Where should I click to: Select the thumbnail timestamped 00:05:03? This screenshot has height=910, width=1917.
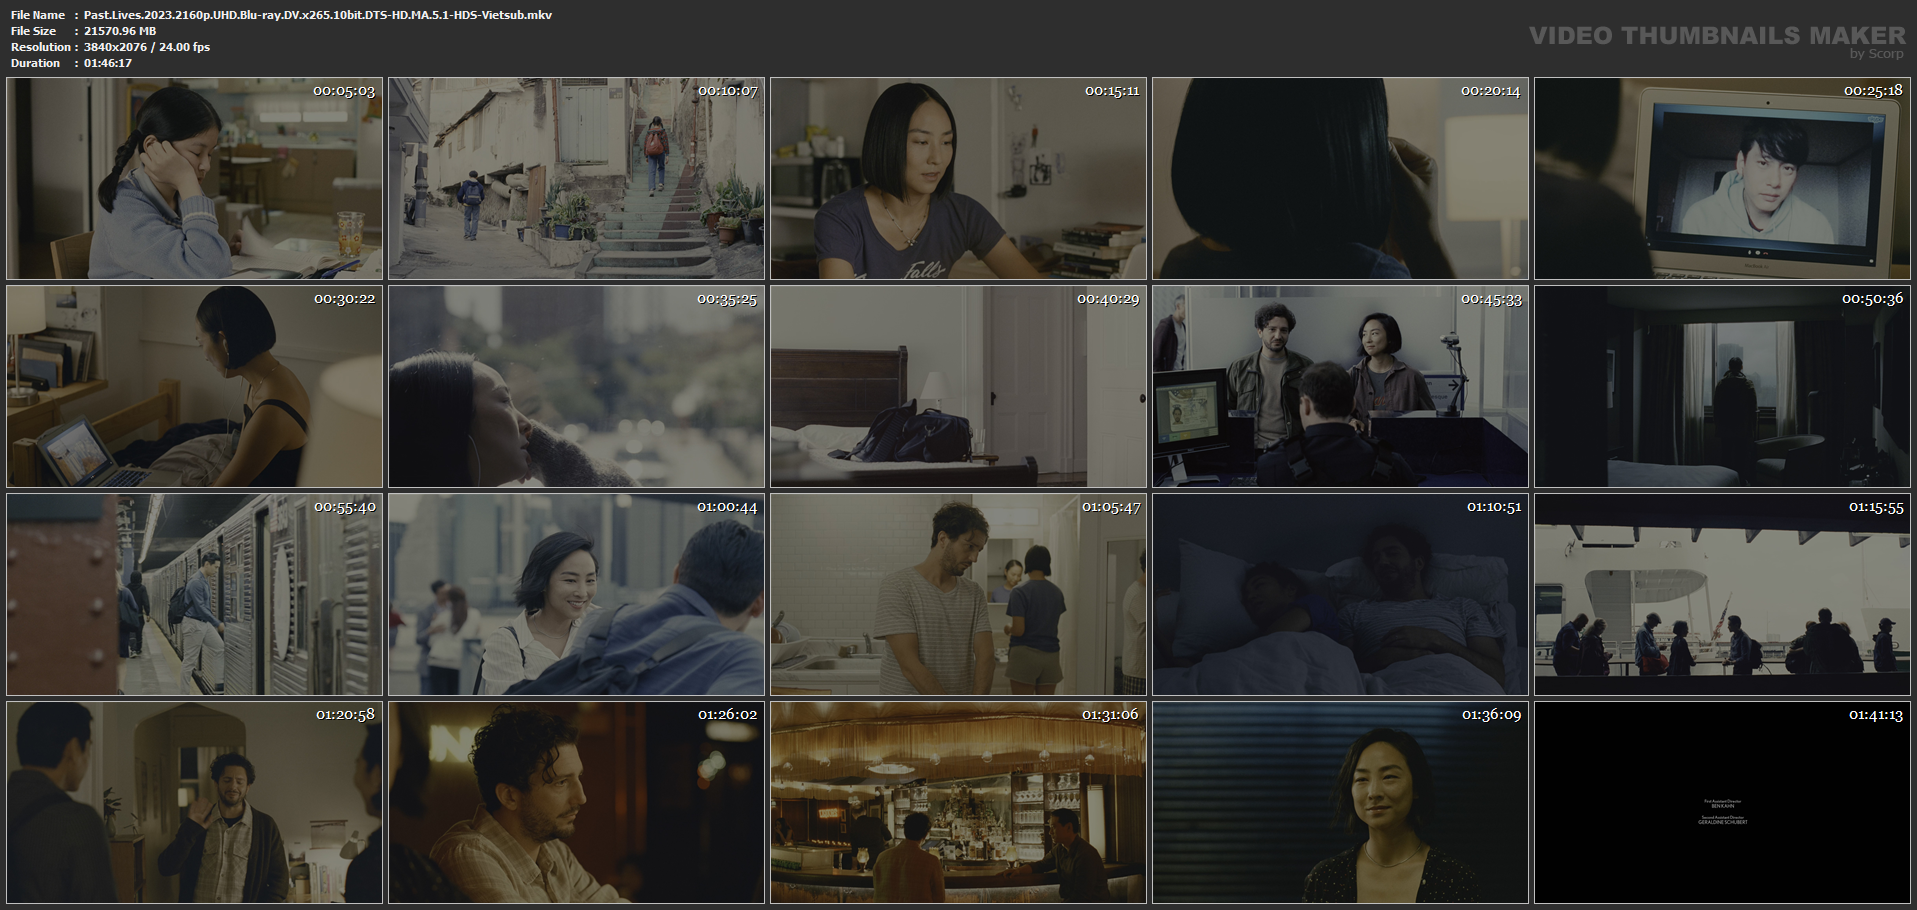[x=195, y=179]
